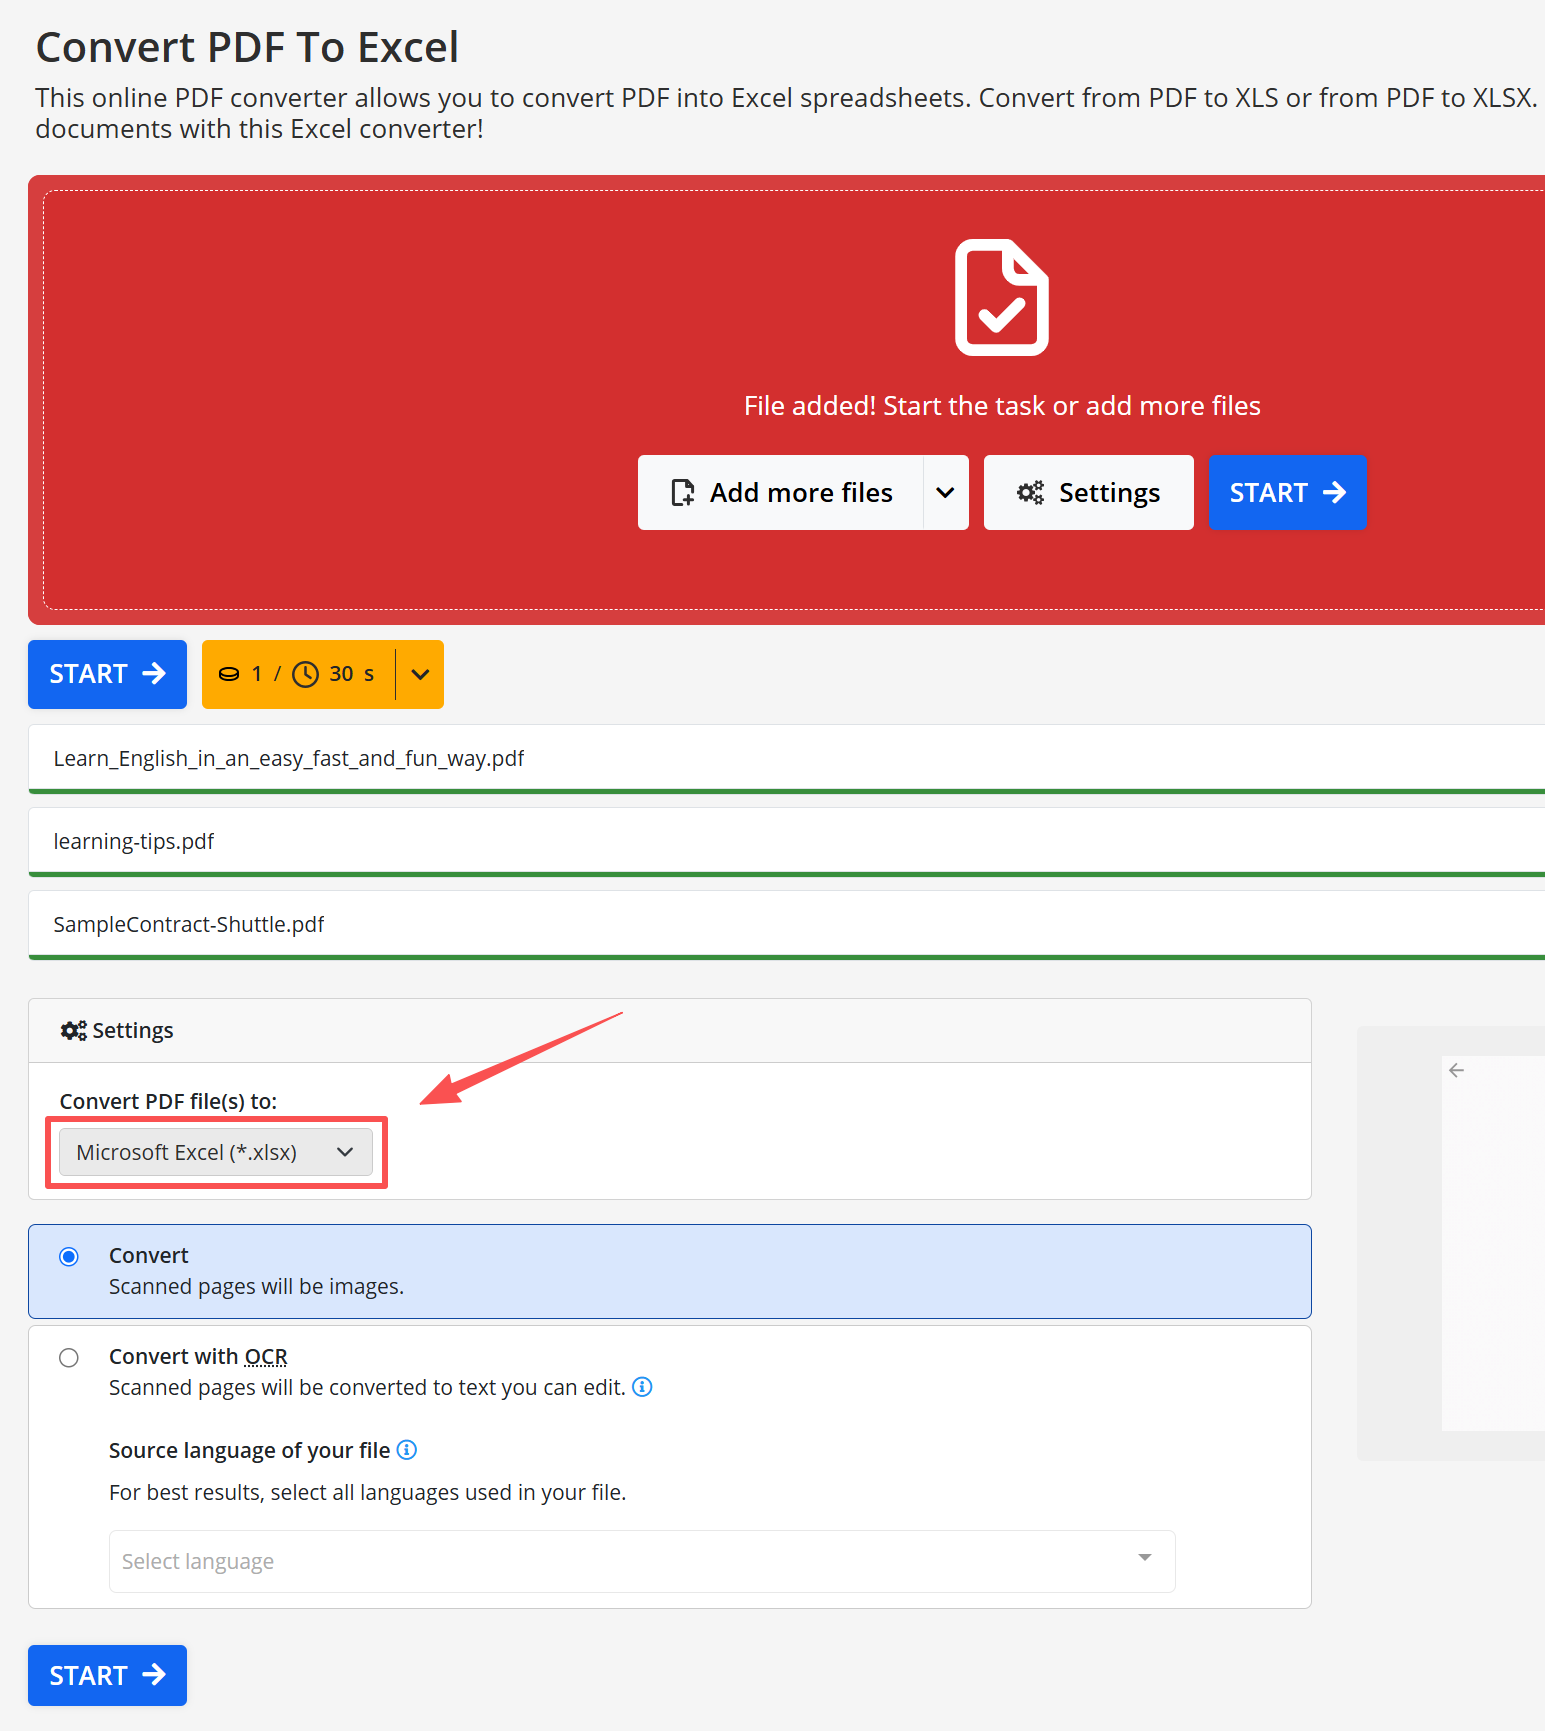Click the START button above the file list
Image resolution: width=1545 pixels, height=1731 pixels.
click(x=107, y=674)
